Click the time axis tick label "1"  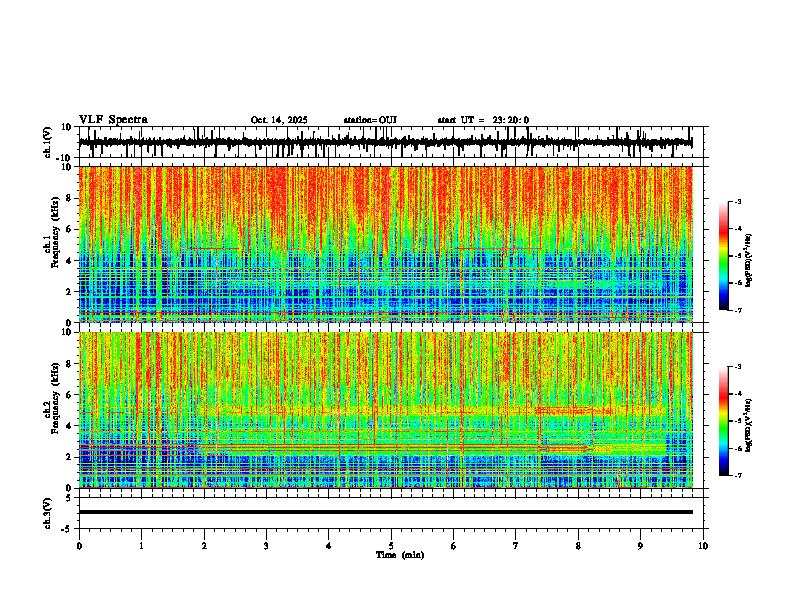point(141,546)
